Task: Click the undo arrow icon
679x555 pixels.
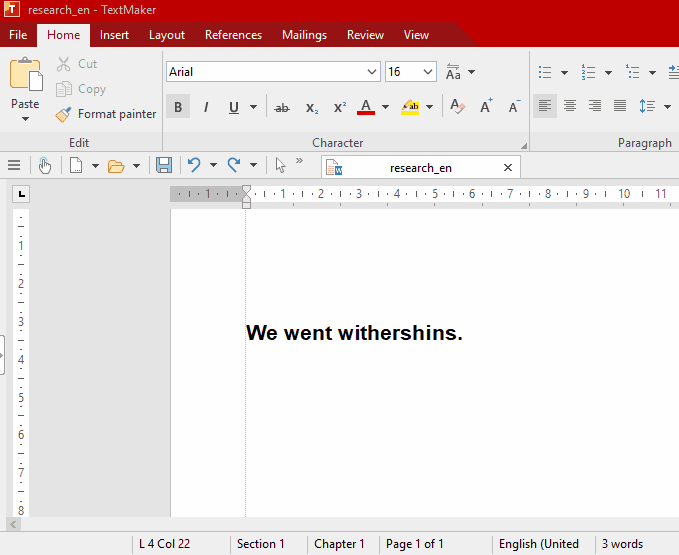Action: (x=194, y=165)
